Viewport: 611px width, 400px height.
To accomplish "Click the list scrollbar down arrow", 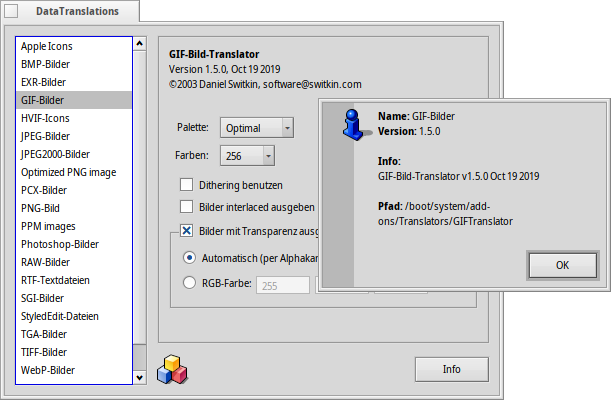I will tap(139, 378).
